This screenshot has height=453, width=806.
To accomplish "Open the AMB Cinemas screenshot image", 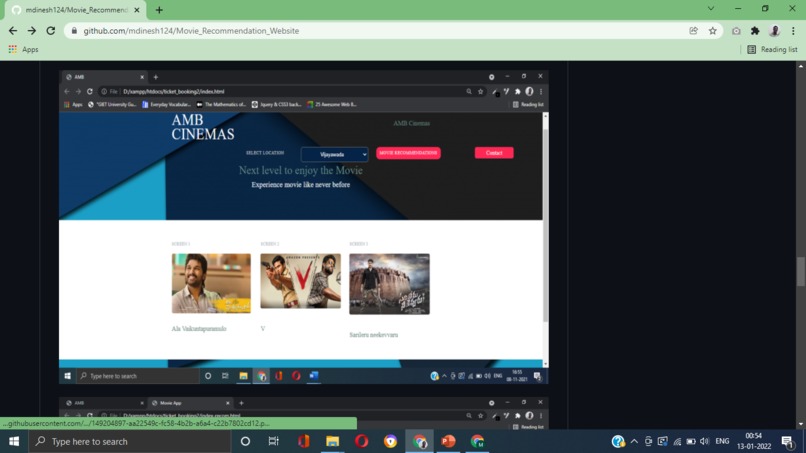I will point(304,227).
